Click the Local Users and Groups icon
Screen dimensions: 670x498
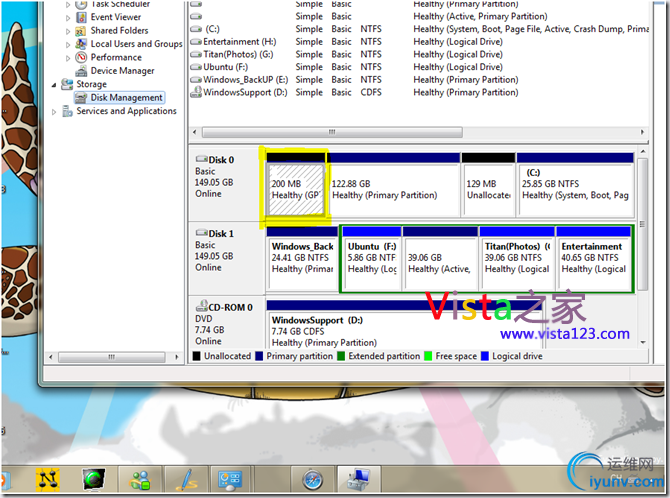tap(81, 44)
